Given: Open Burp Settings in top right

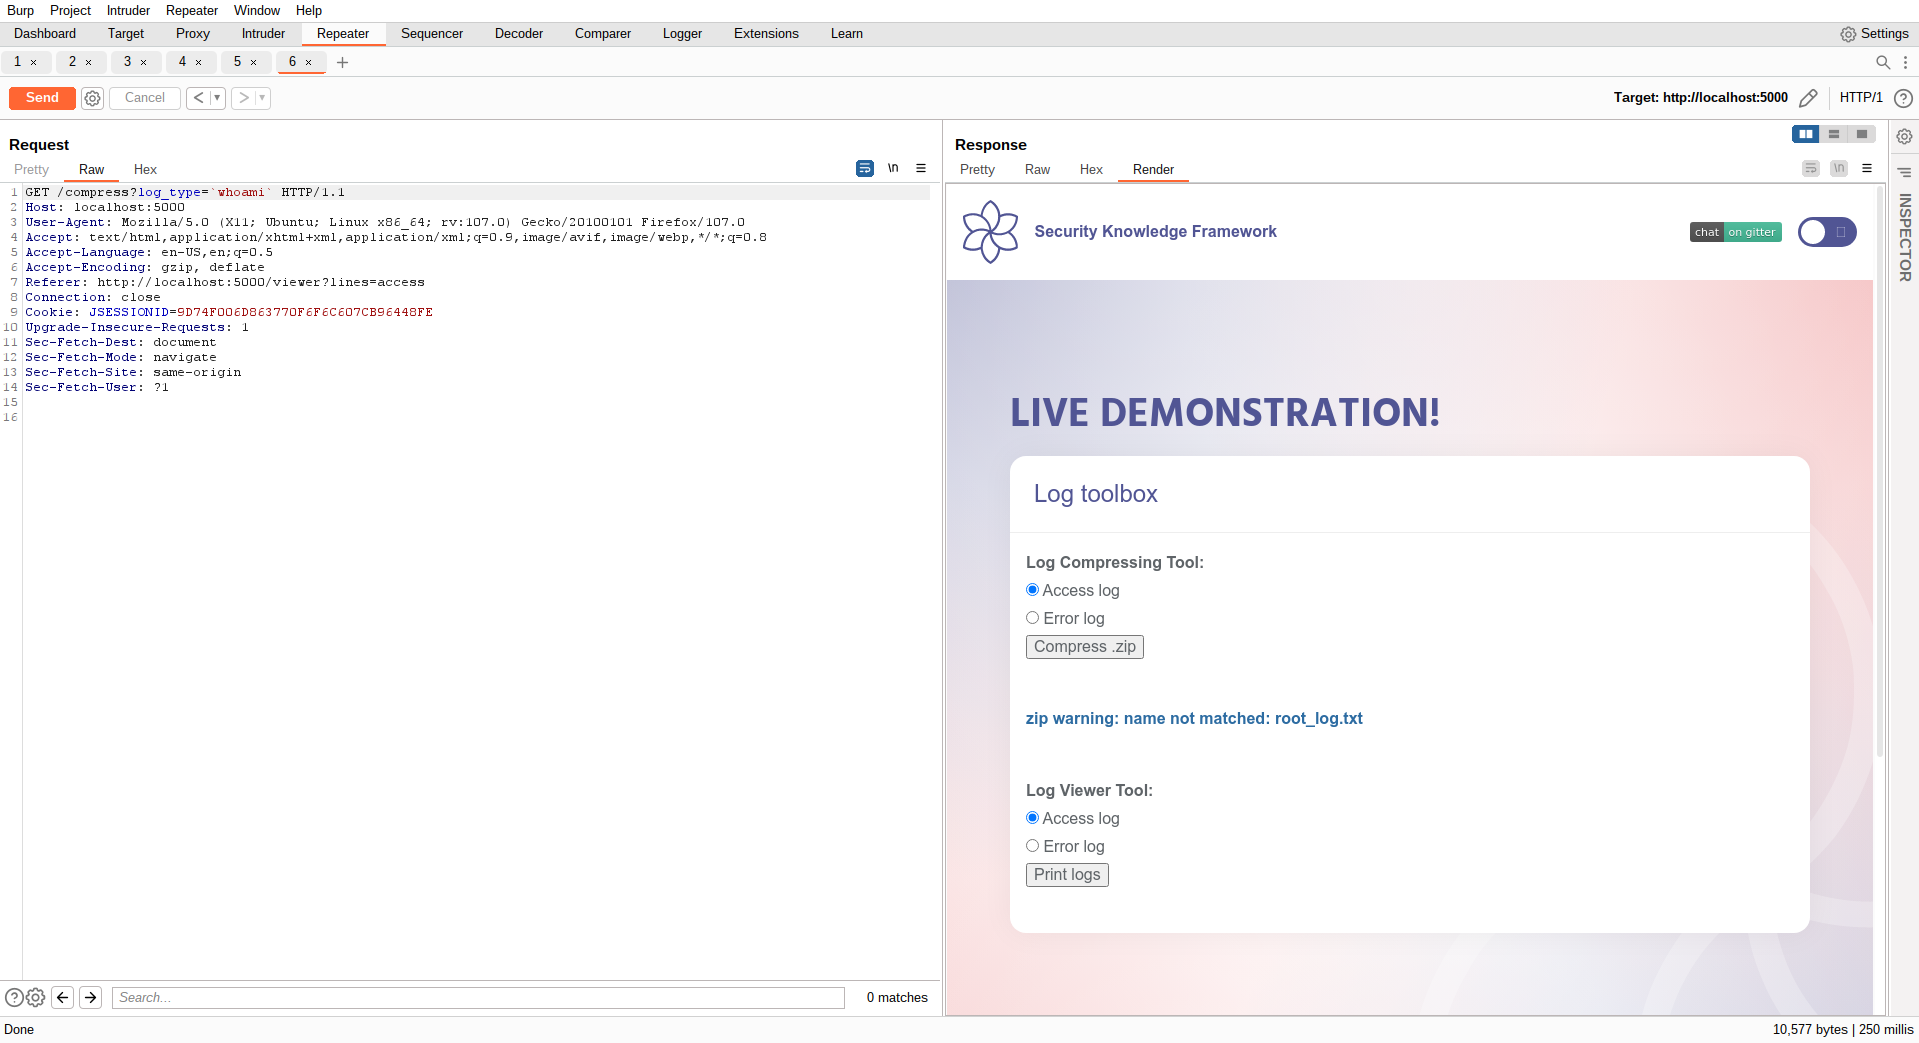Looking at the screenshot, I should (x=1875, y=34).
